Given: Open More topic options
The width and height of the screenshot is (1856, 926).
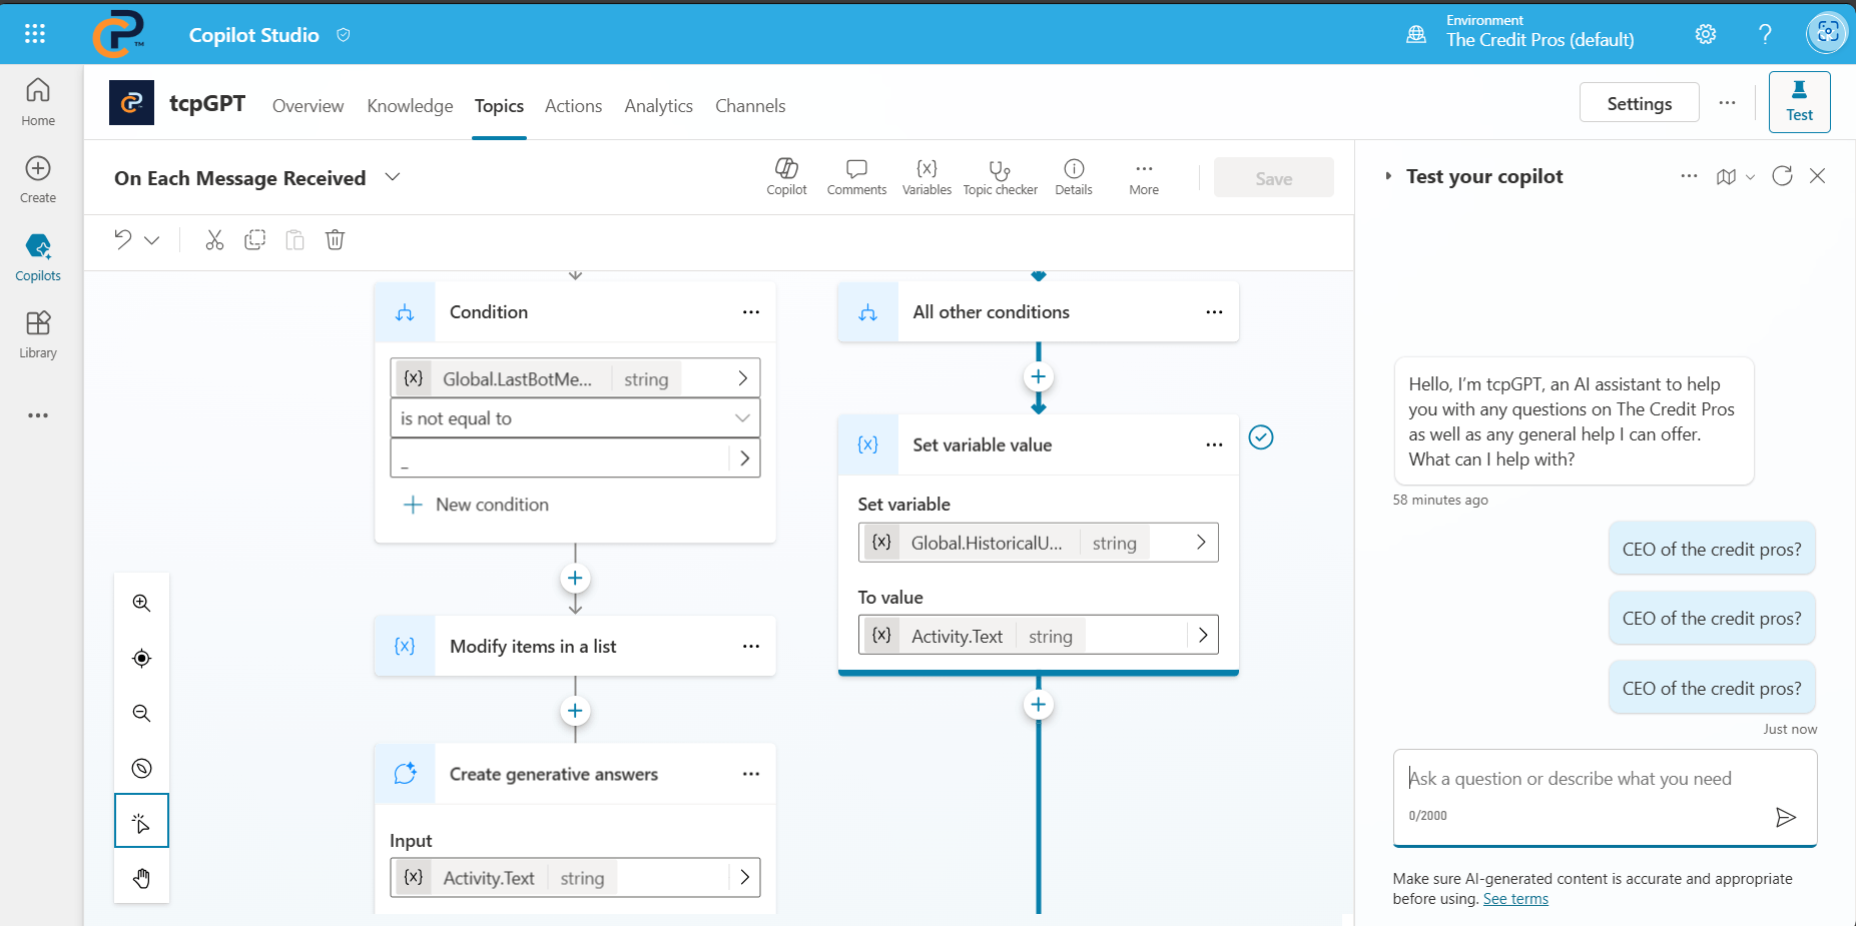Looking at the screenshot, I should [x=1144, y=177].
